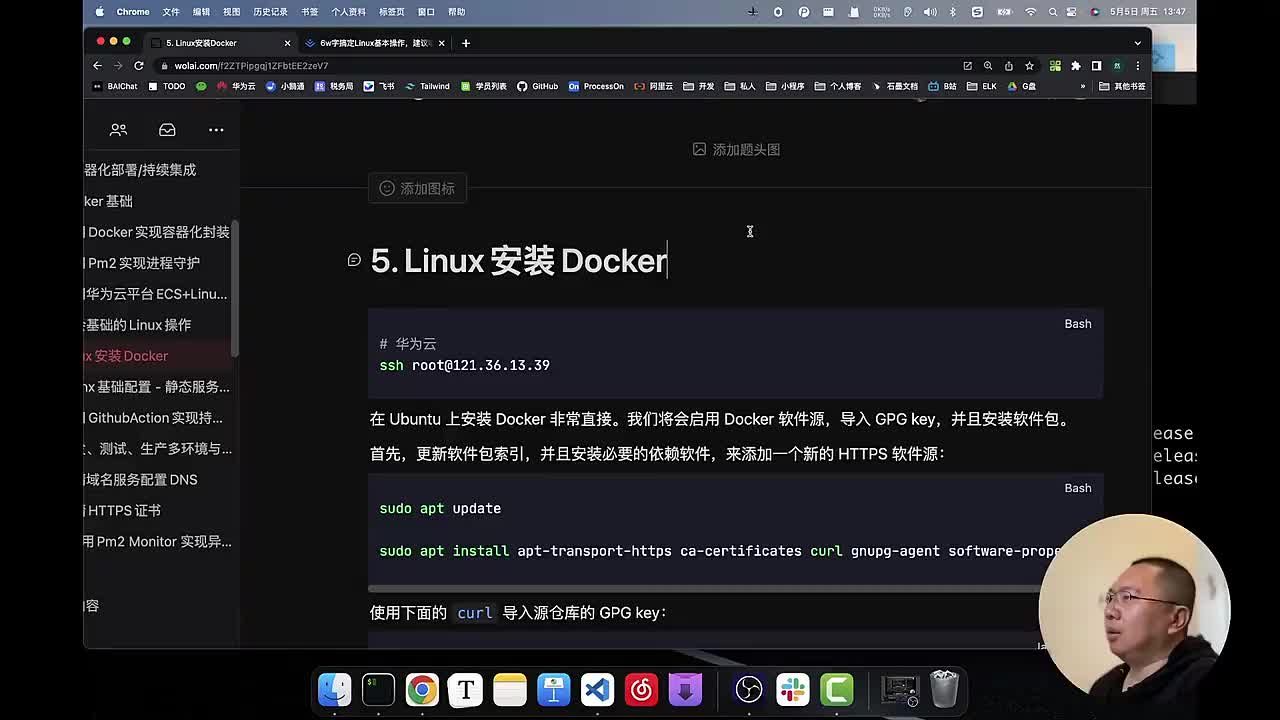
Task: Open the 华为云 bookmark
Action: point(235,86)
